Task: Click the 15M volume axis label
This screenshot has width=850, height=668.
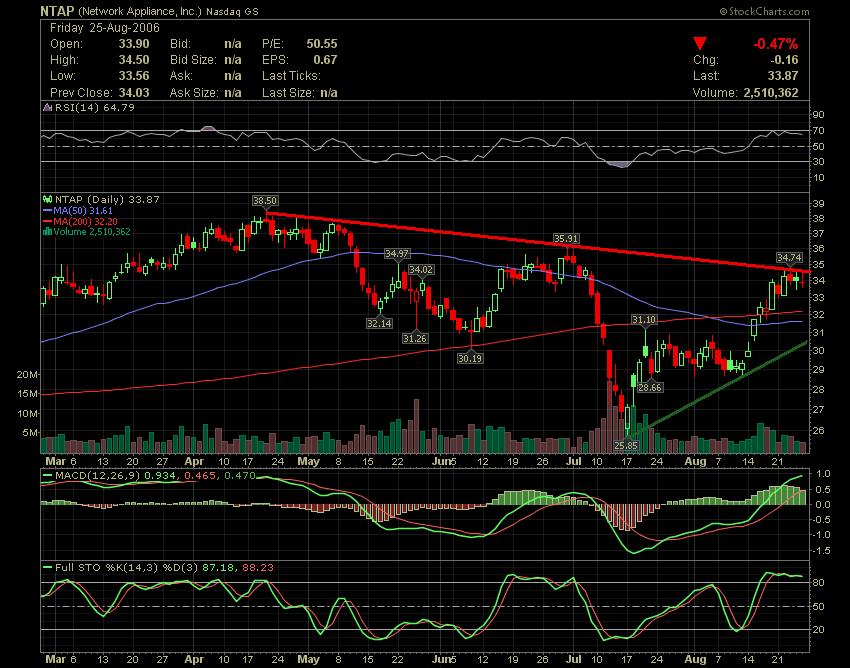Action: point(28,394)
